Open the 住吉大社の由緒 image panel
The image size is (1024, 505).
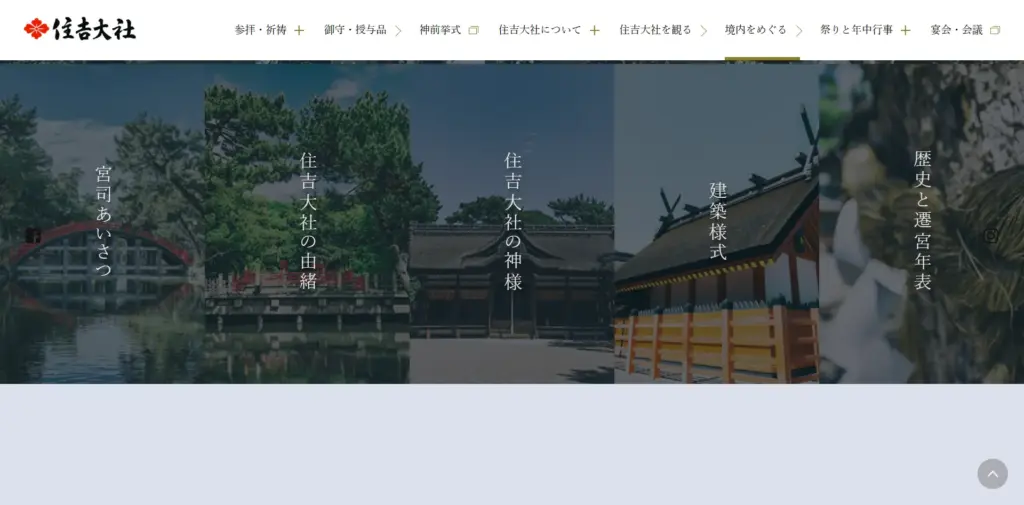coord(307,222)
